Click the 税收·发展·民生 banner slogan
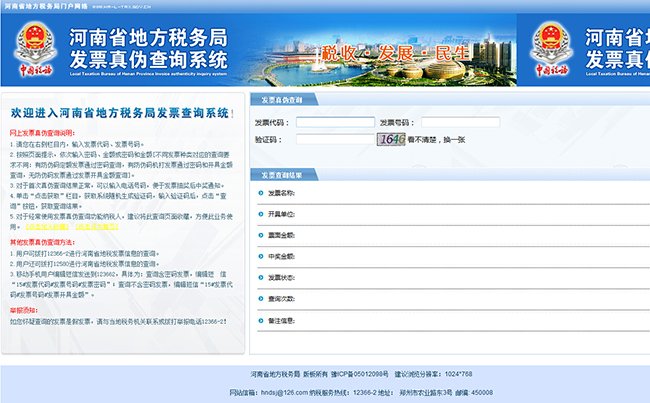The image size is (650, 403). 395,53
